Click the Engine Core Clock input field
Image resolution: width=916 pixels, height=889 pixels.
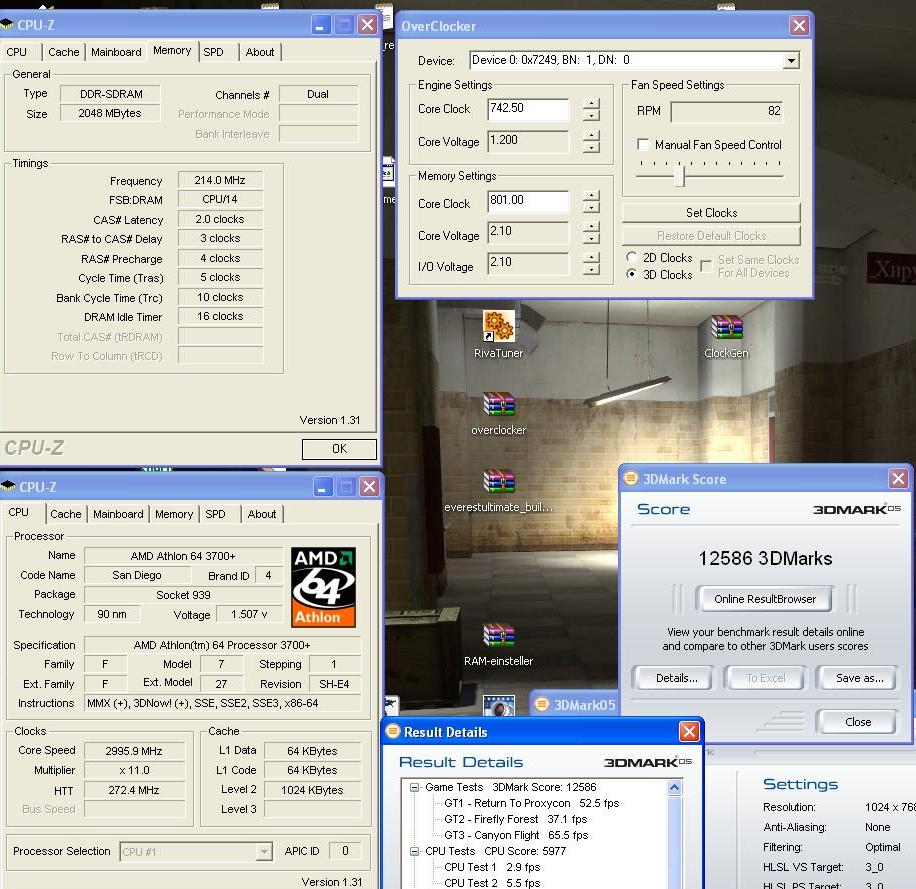tap(528, 109)
